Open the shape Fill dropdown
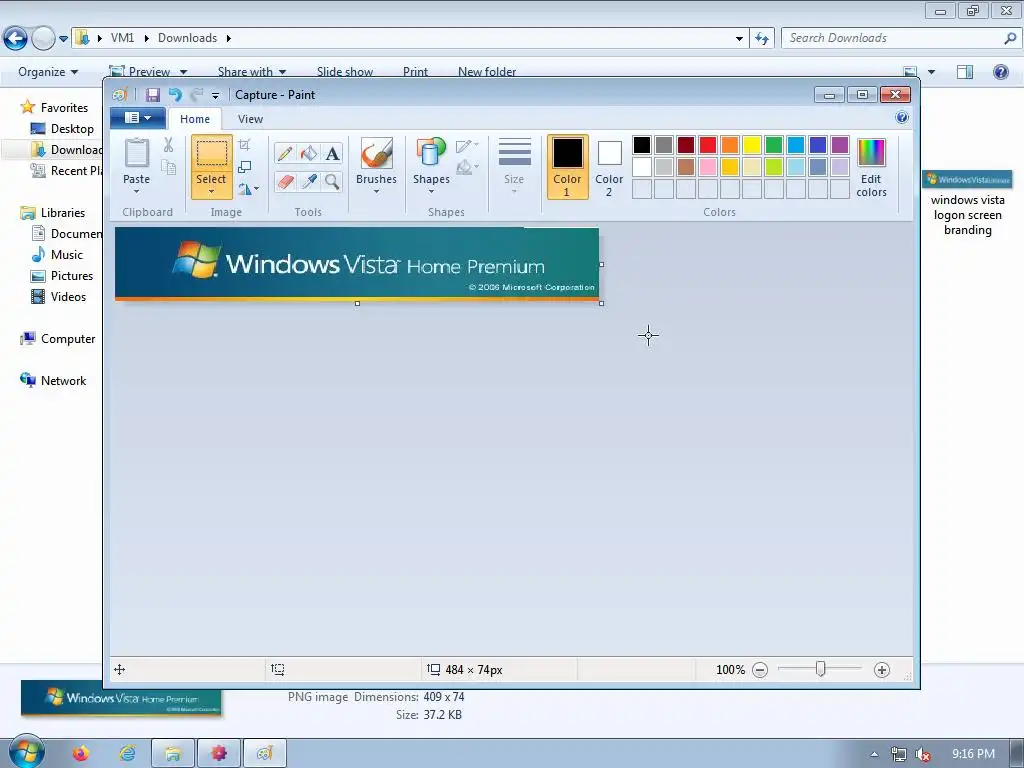1024x768 pixels. [467, 168]
